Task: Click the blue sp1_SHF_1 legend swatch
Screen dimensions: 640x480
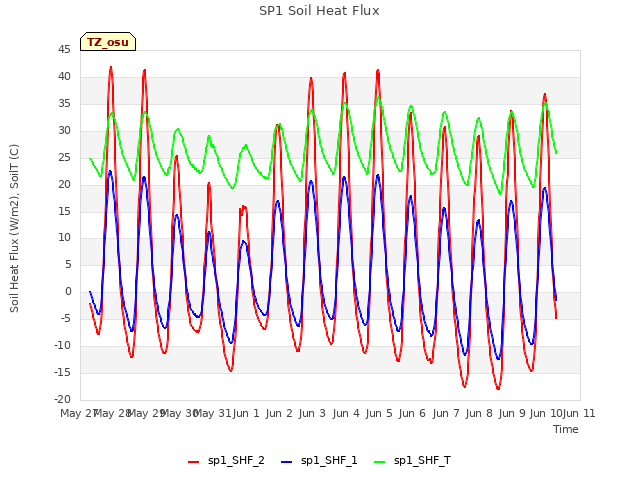Action: click(287, 462)
